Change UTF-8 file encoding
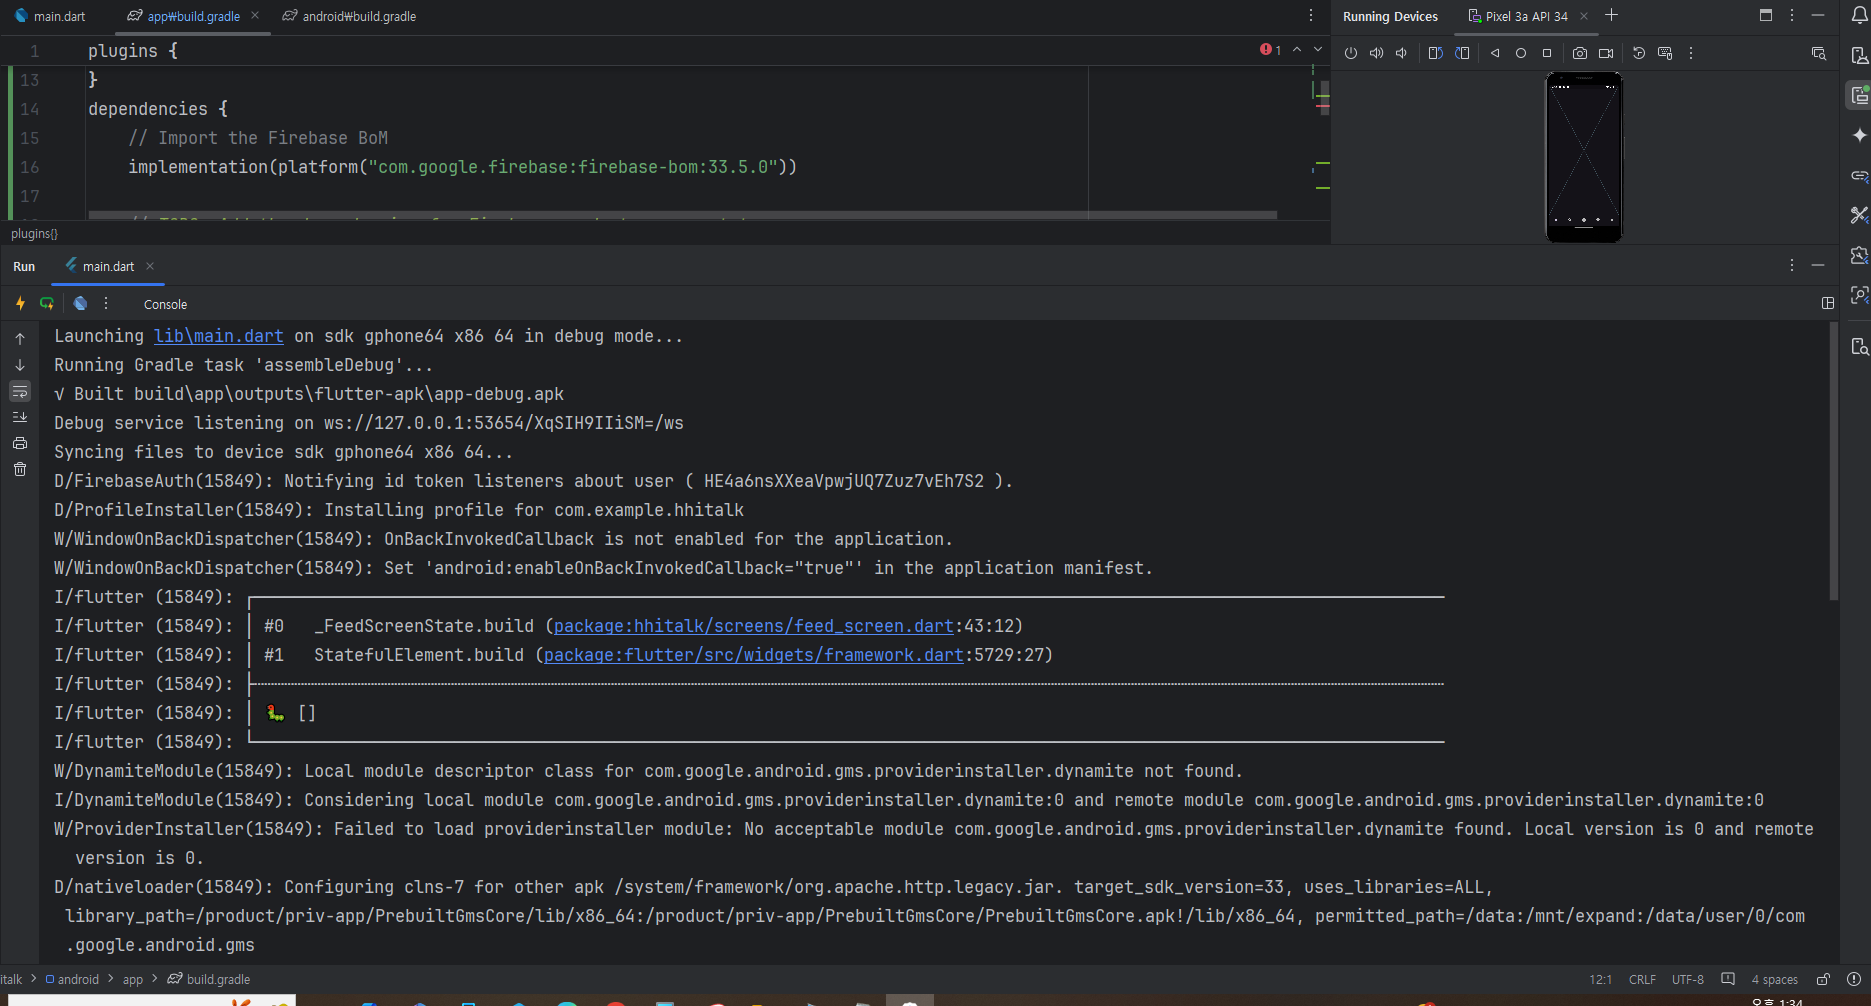This screenshot has height=1006, width=1871. tap(1688, 979)
